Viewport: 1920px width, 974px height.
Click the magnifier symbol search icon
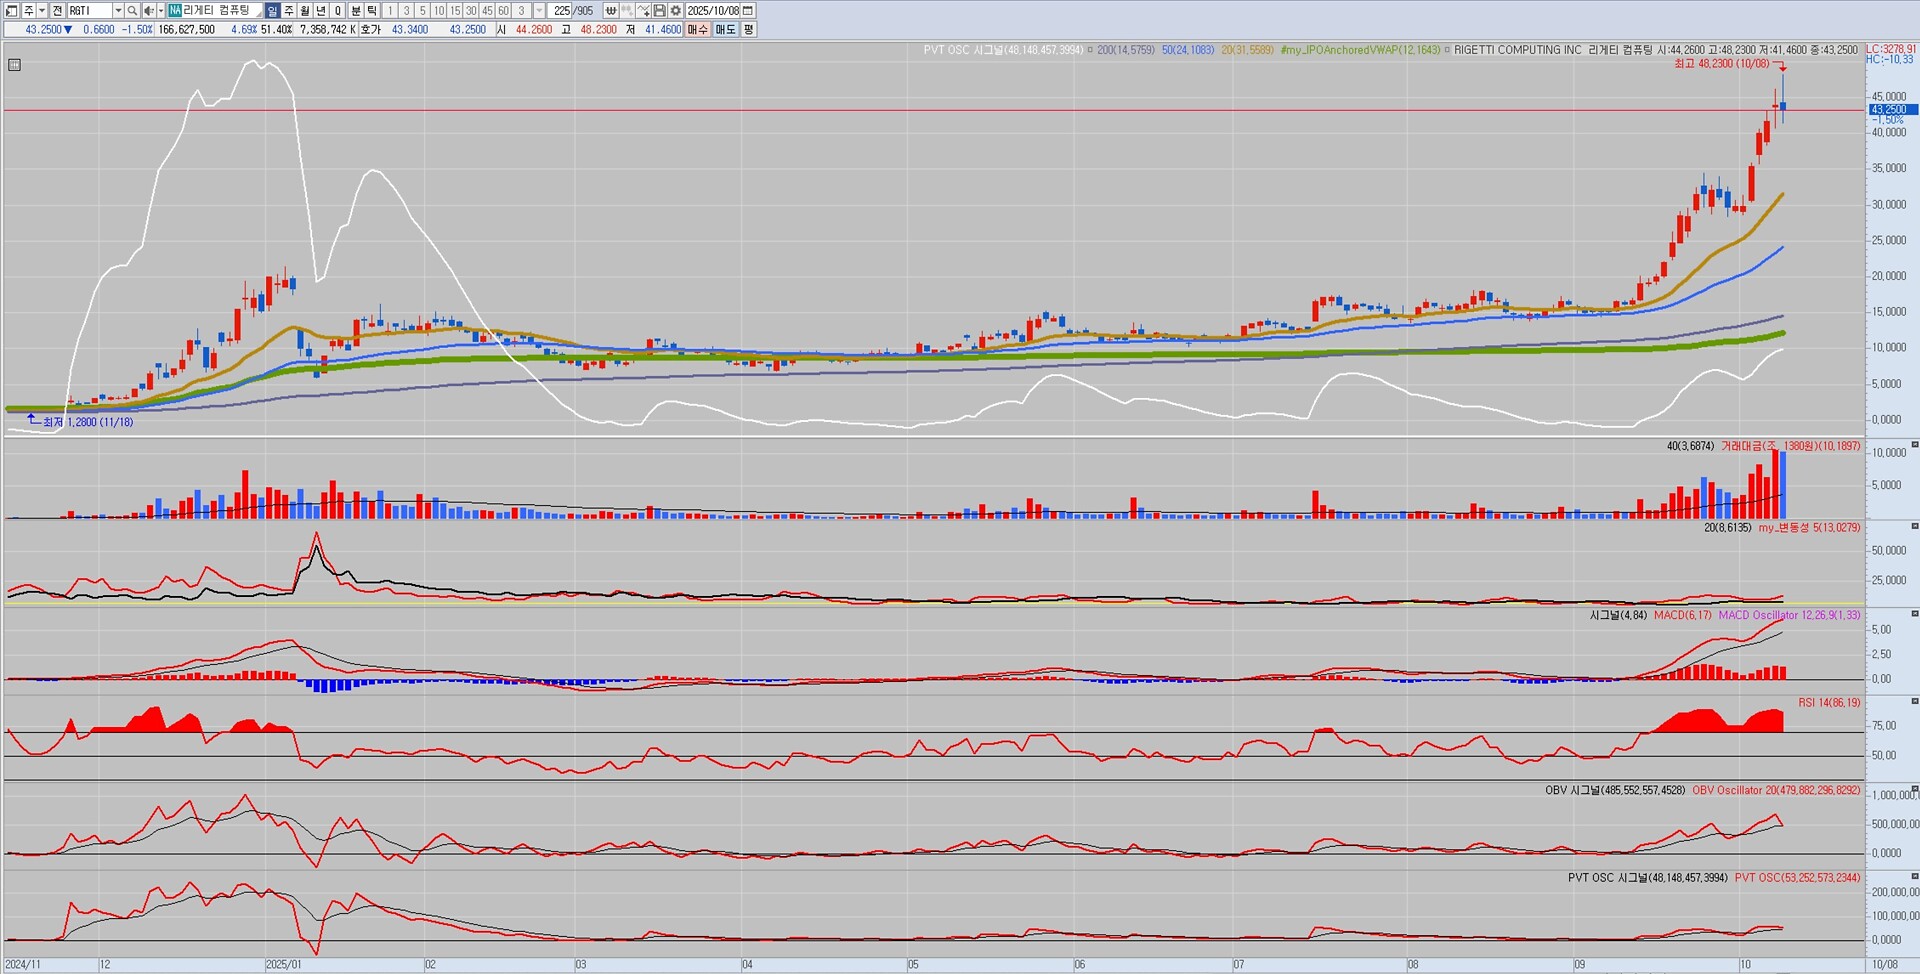pyautogui.click(x=132, y=11)
